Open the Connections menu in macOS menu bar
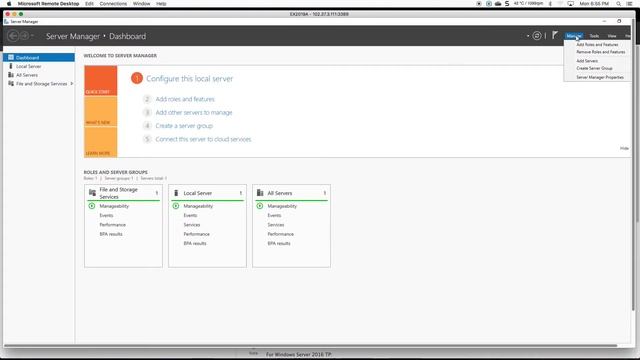640x360 pixels. pos(113,4)
